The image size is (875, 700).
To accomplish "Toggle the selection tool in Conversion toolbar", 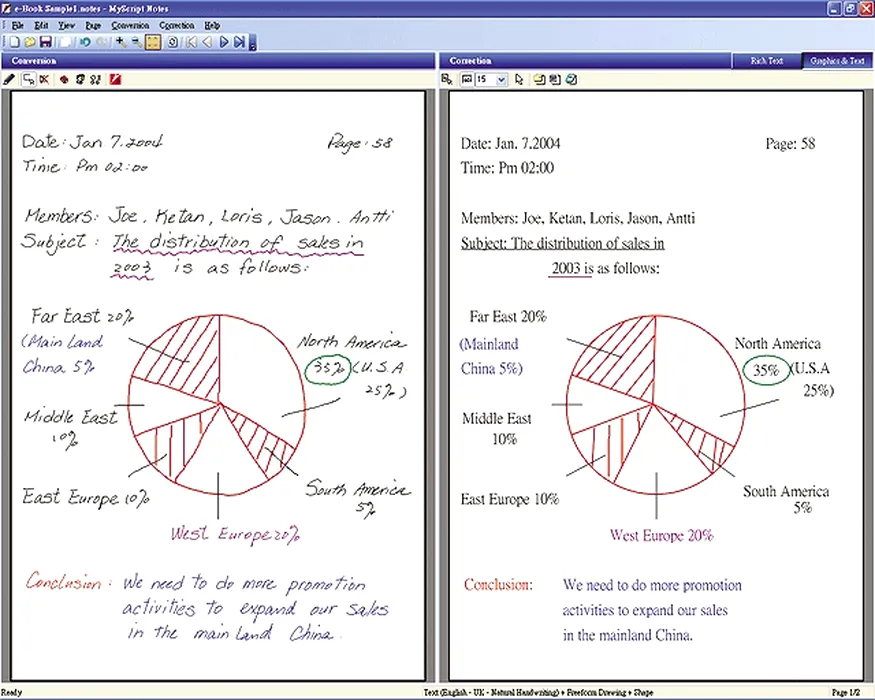I will pyautogui.click(x=29, y=79).
